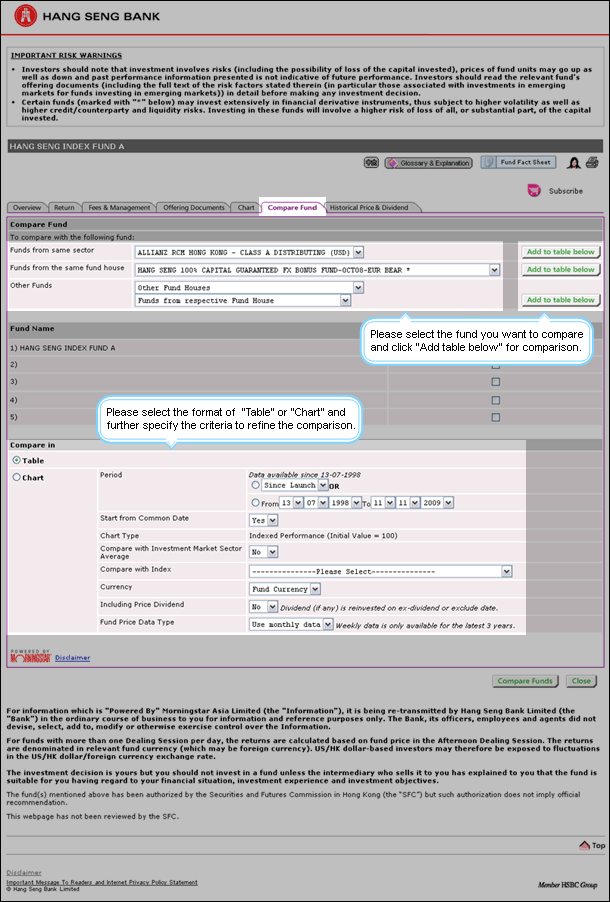Click the woman assistant icon
Screen dimensions: 610x902
coord(574,163)
